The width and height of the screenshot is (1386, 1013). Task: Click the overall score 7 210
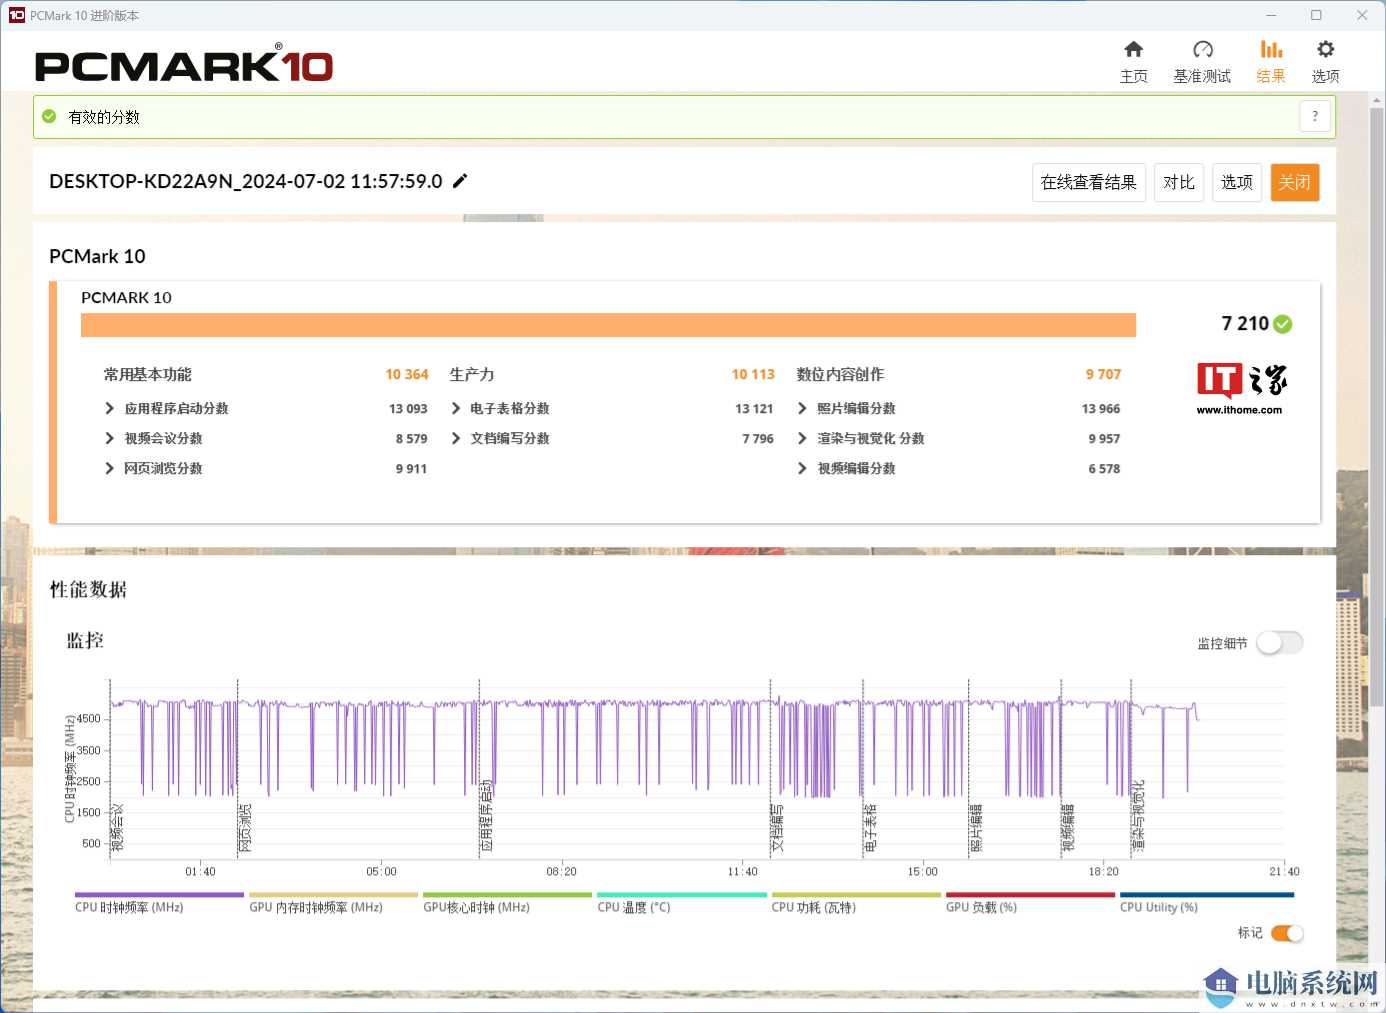pos(1245,323)
